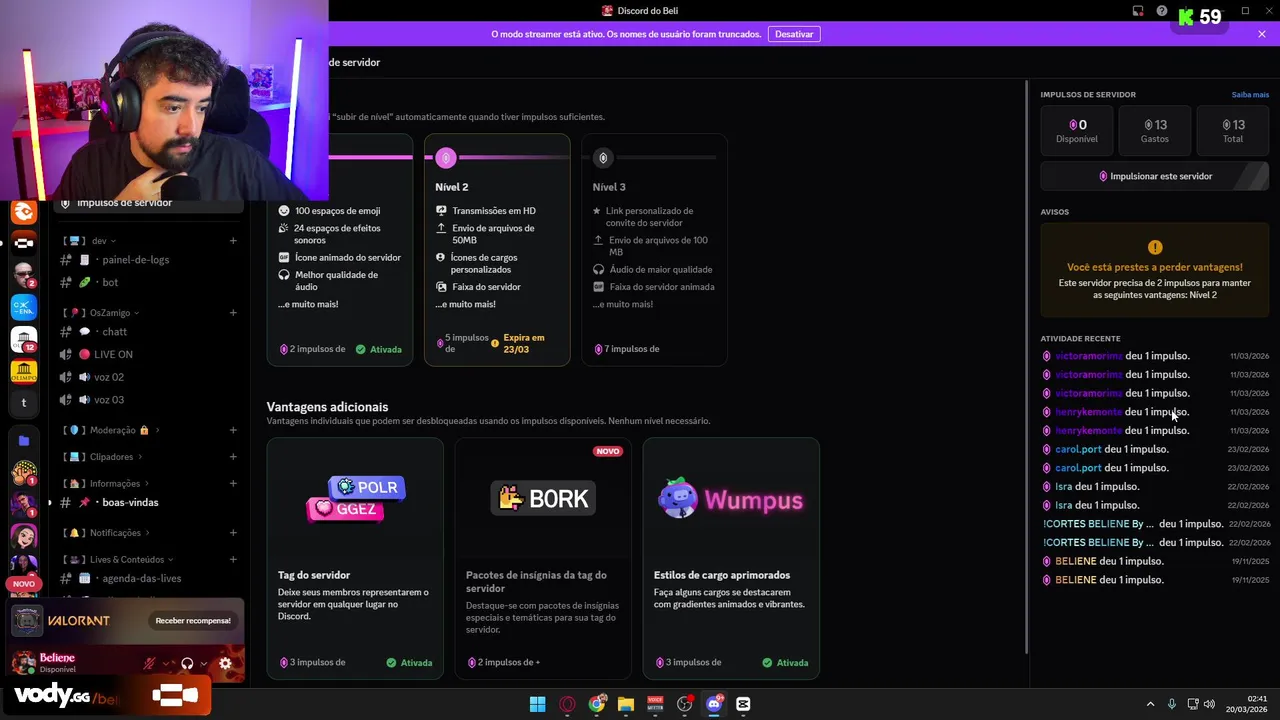Click Receber recompensa button
Viewport: 1280px width, 720px height.
pos(193,621)
